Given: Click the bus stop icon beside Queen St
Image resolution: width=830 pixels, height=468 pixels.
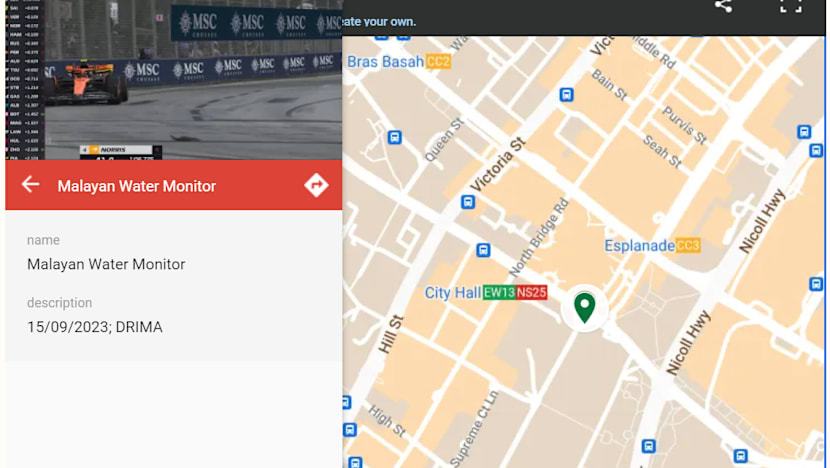Looking at the screenshot, I should click(394, 137).
